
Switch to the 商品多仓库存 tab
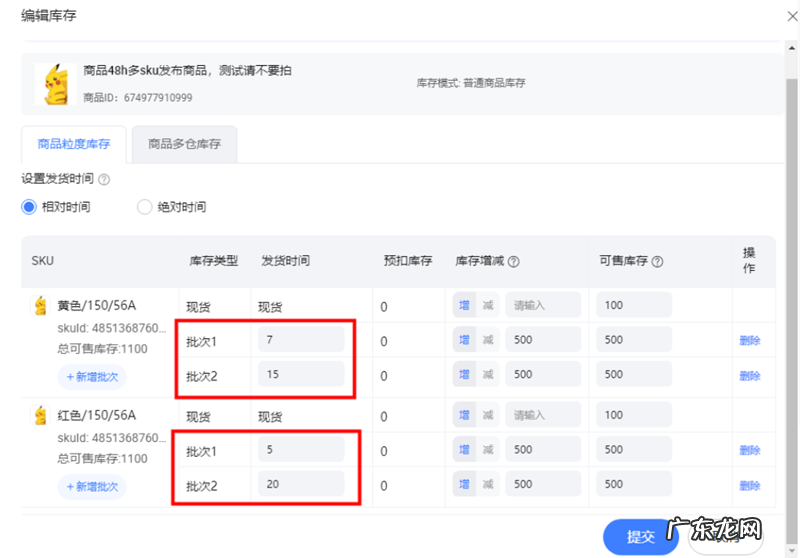coord(185,144)
